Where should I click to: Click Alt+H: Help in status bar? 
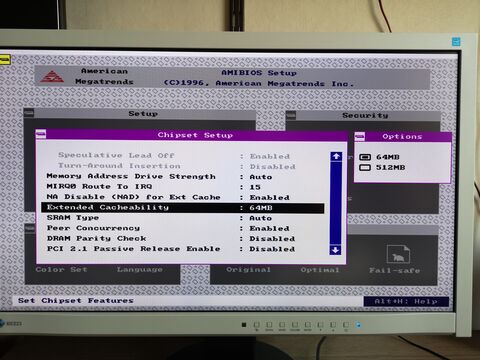pos(406,301)
